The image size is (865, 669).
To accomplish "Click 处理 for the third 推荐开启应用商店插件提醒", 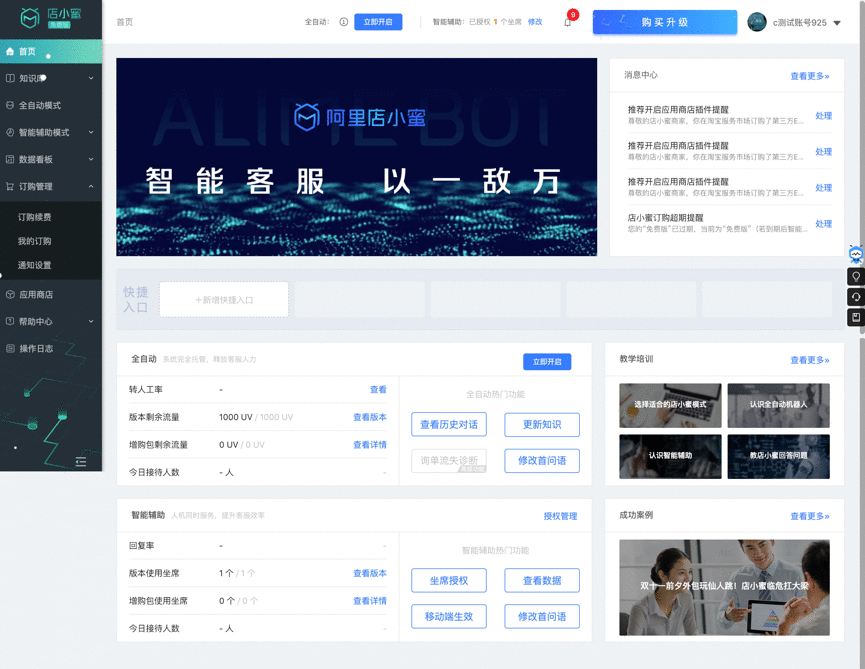I will pos(823,188).
